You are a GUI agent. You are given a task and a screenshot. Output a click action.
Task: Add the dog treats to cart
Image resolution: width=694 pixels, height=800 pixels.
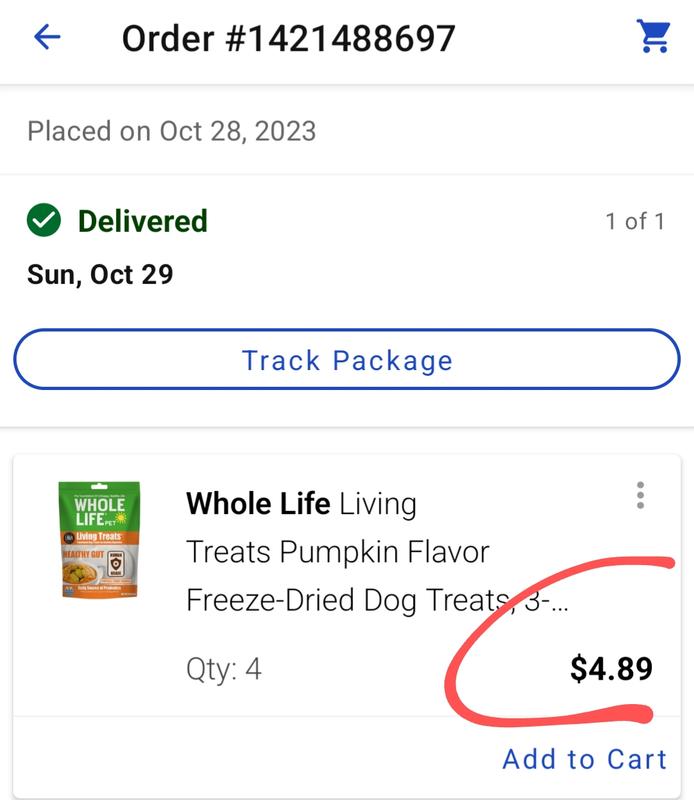pos(585,759)
